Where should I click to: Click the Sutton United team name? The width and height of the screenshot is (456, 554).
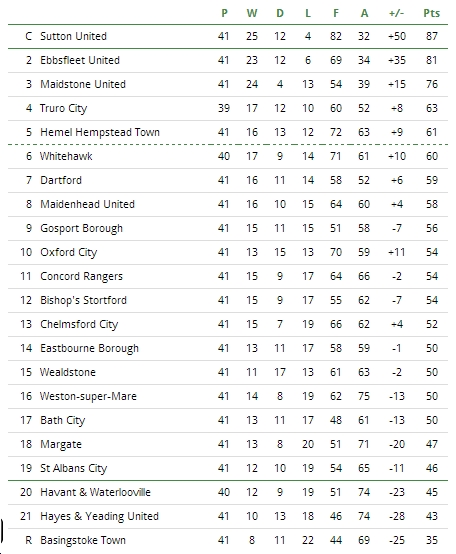pos(73,36)
